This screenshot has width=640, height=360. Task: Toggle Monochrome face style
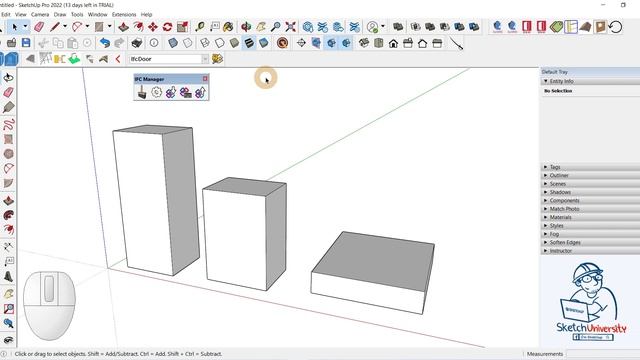pos(264,42)
